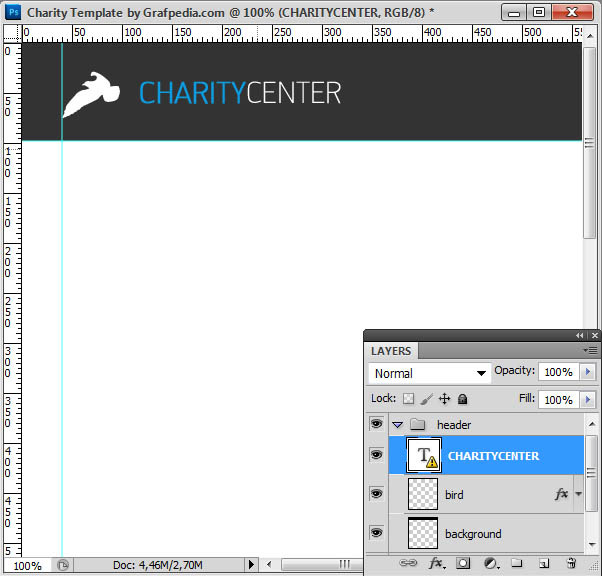Select the LAYERS tab
The height and width of the screenshot is (576, 602).
click(x=391, y=351)
